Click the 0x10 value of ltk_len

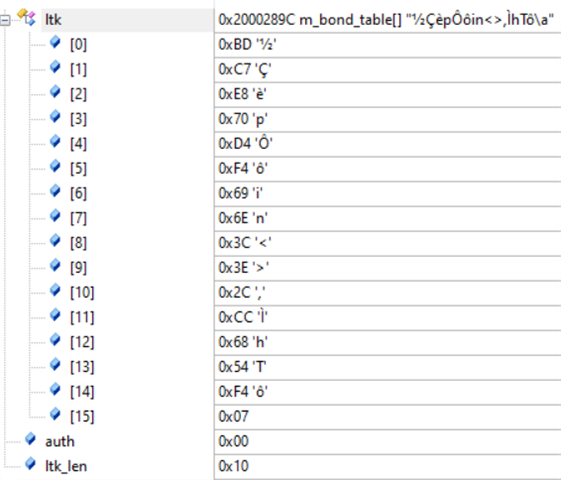tap(233, 466)
